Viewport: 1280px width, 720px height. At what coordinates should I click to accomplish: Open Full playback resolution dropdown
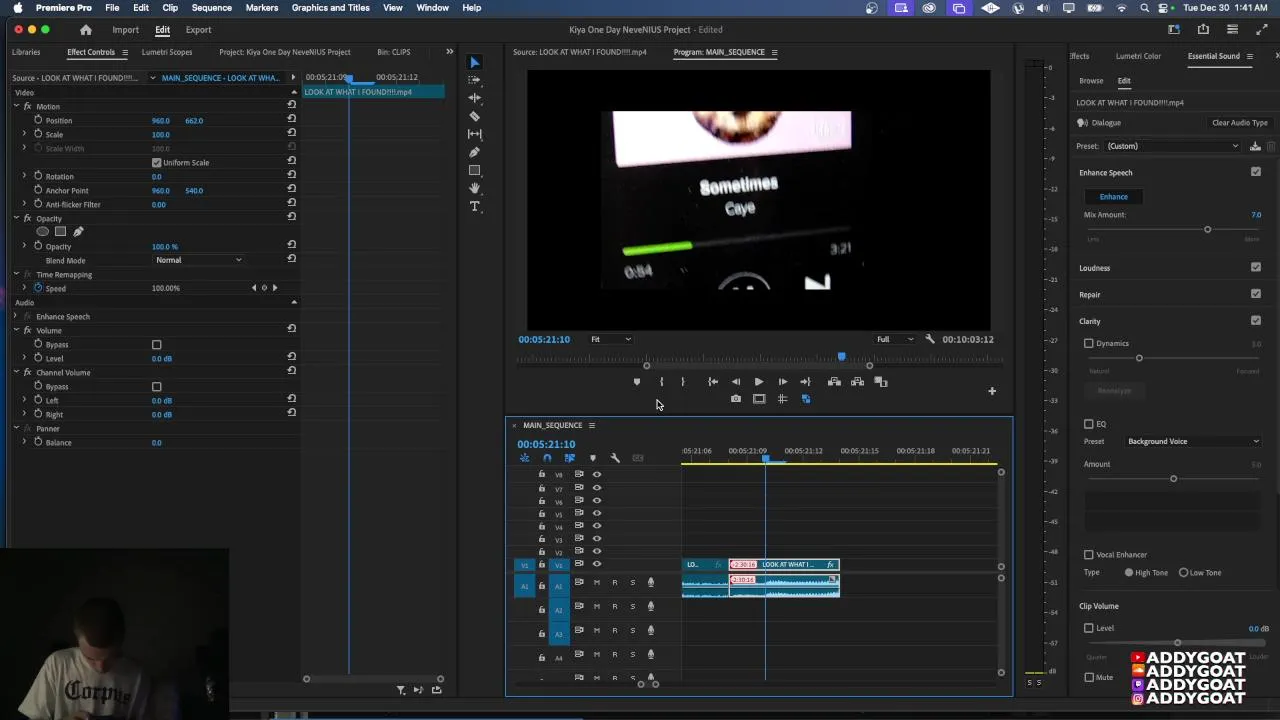[x=894, y=339]
